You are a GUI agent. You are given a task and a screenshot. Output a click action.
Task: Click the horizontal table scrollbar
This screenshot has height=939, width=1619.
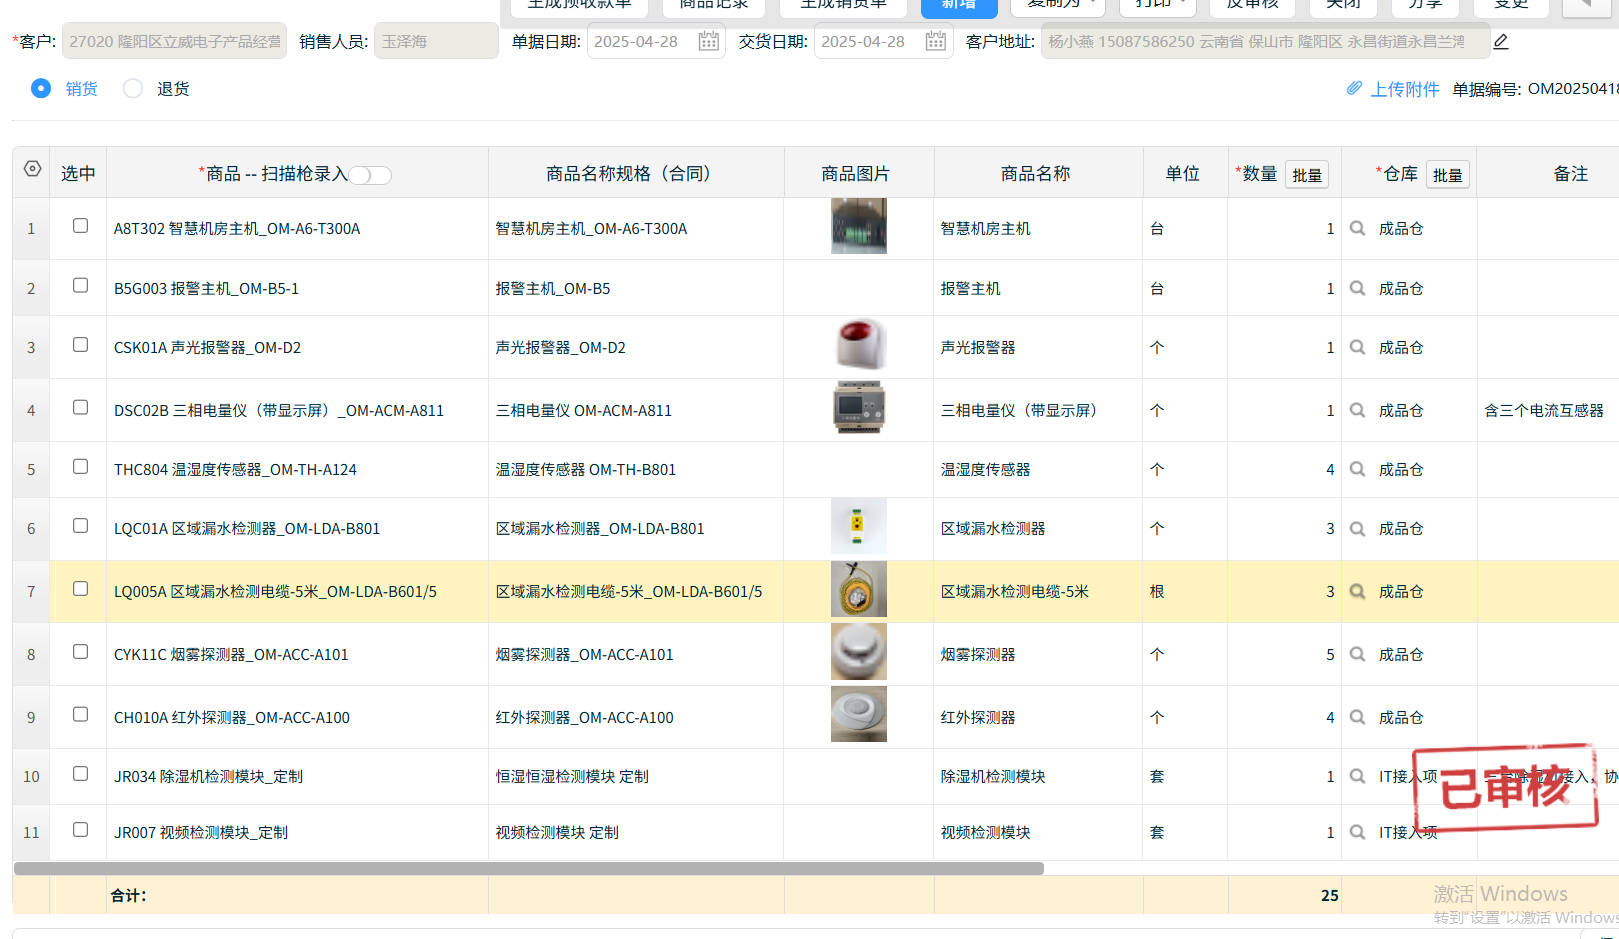(529, 868)
